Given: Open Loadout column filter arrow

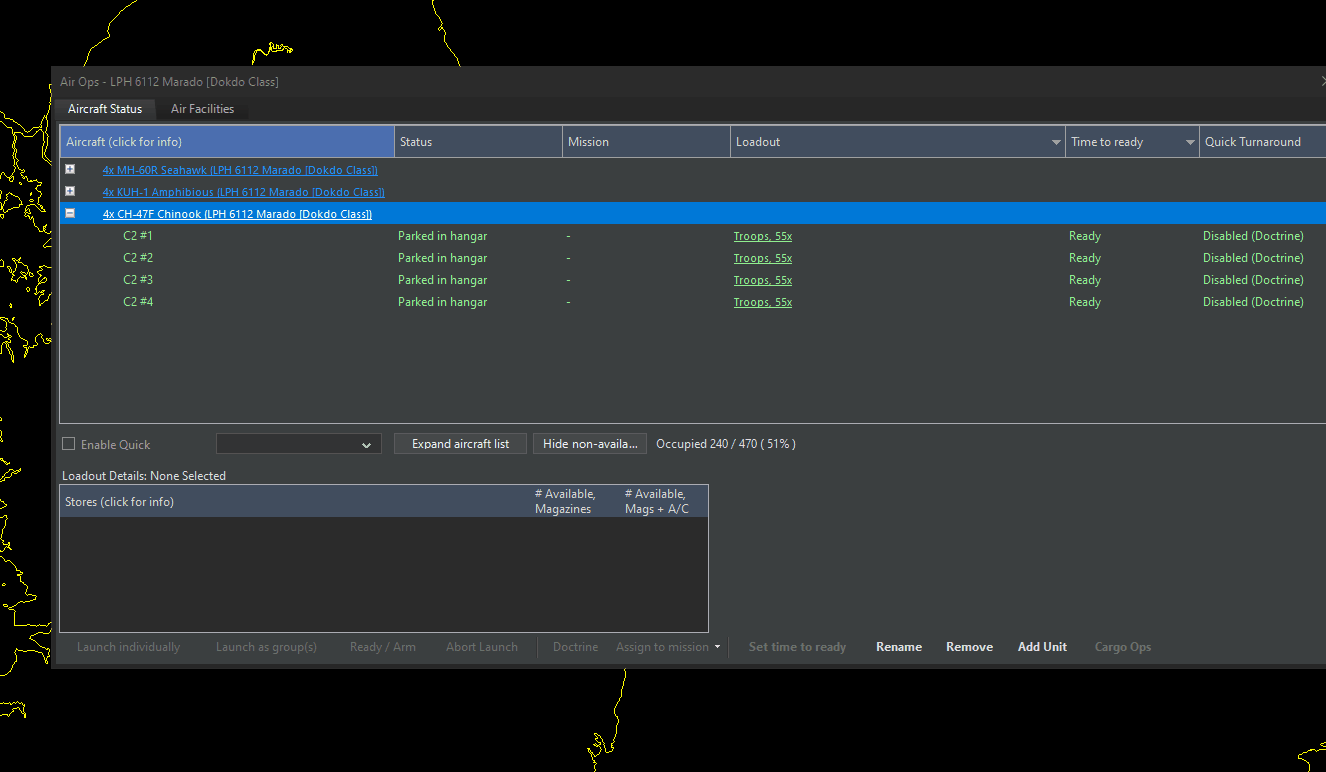Looking at the screenshot, I should (x=1056, y=143).
